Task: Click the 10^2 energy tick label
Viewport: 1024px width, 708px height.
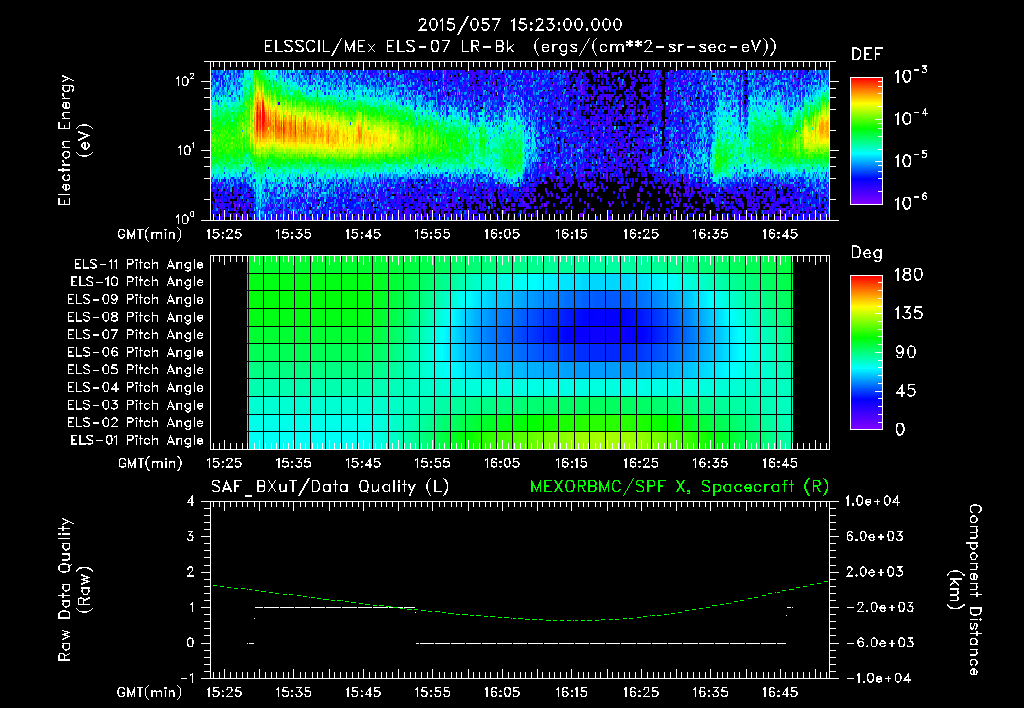Action: pyautogui.click(x=185, y=80)
